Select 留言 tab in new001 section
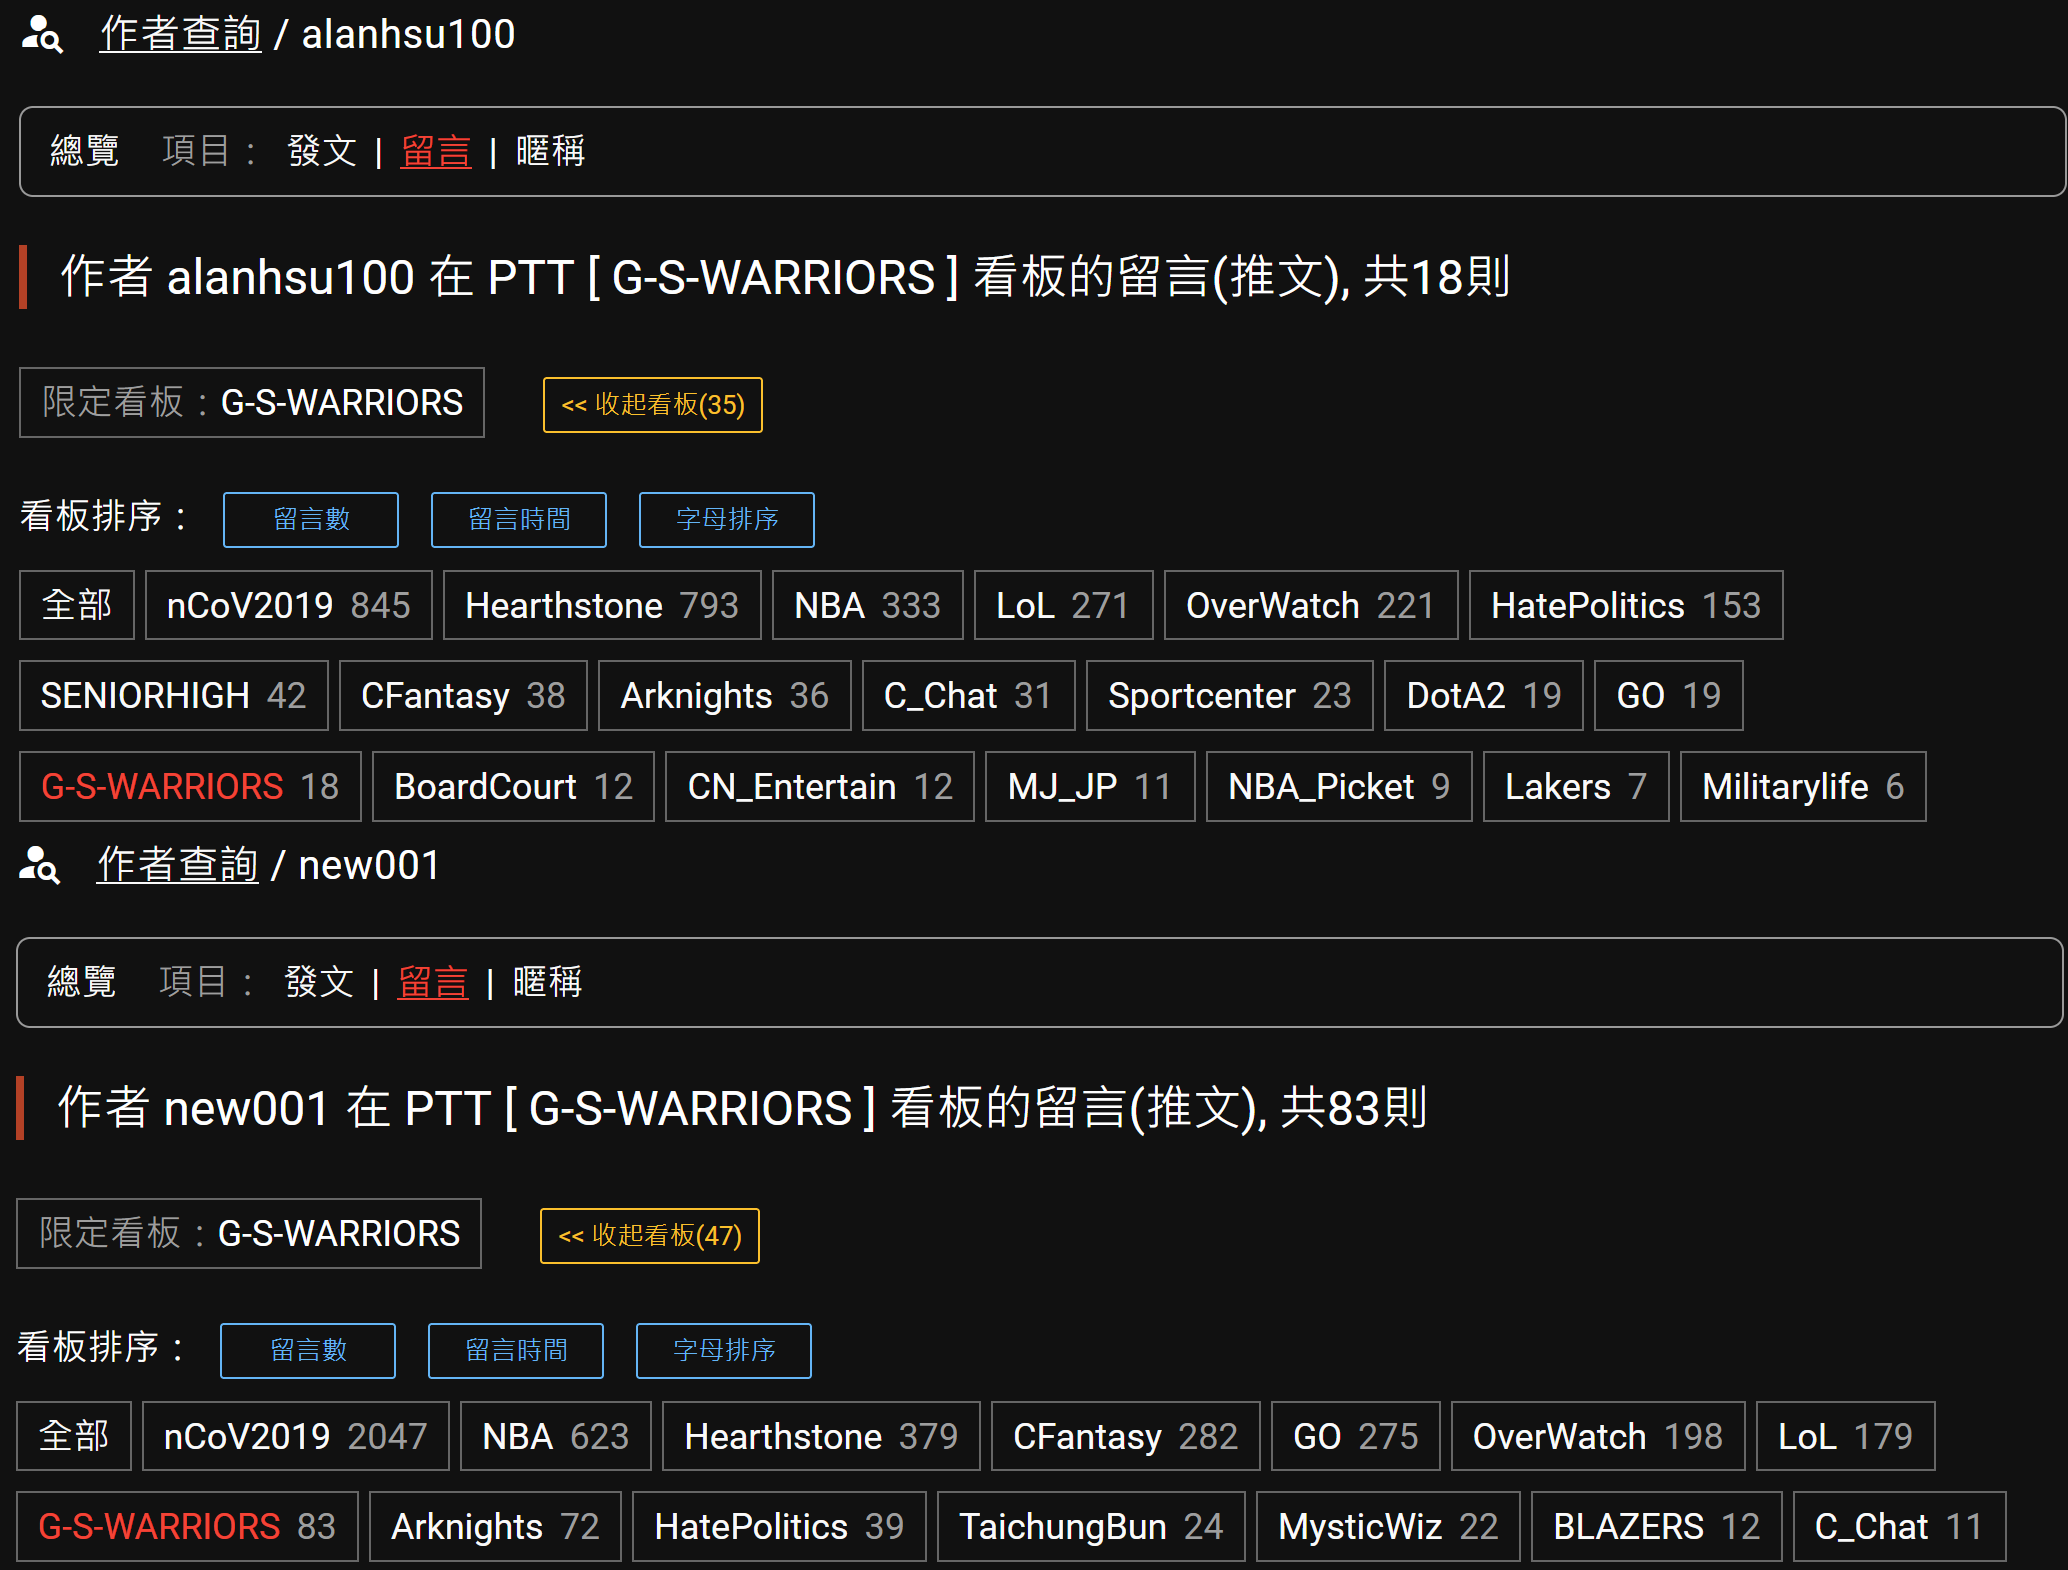 coord(433,982)
